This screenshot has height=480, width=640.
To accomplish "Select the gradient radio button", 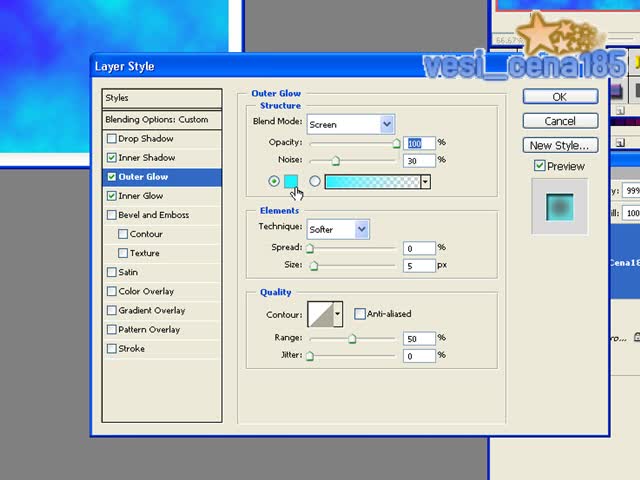I will 315,181.
